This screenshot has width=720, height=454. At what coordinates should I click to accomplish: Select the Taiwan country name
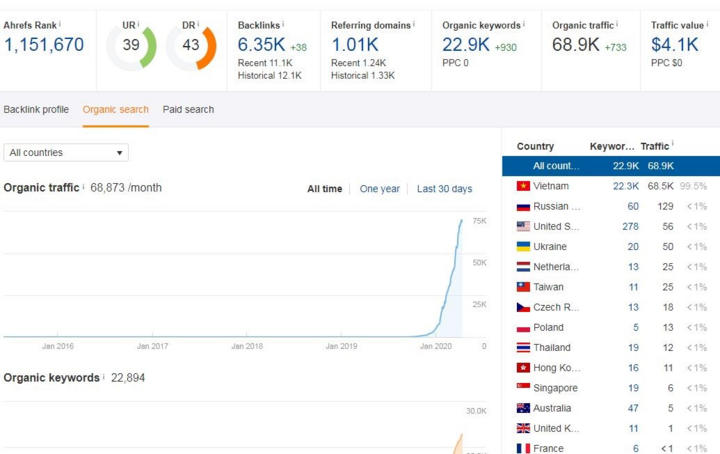(x=548, y=287)
